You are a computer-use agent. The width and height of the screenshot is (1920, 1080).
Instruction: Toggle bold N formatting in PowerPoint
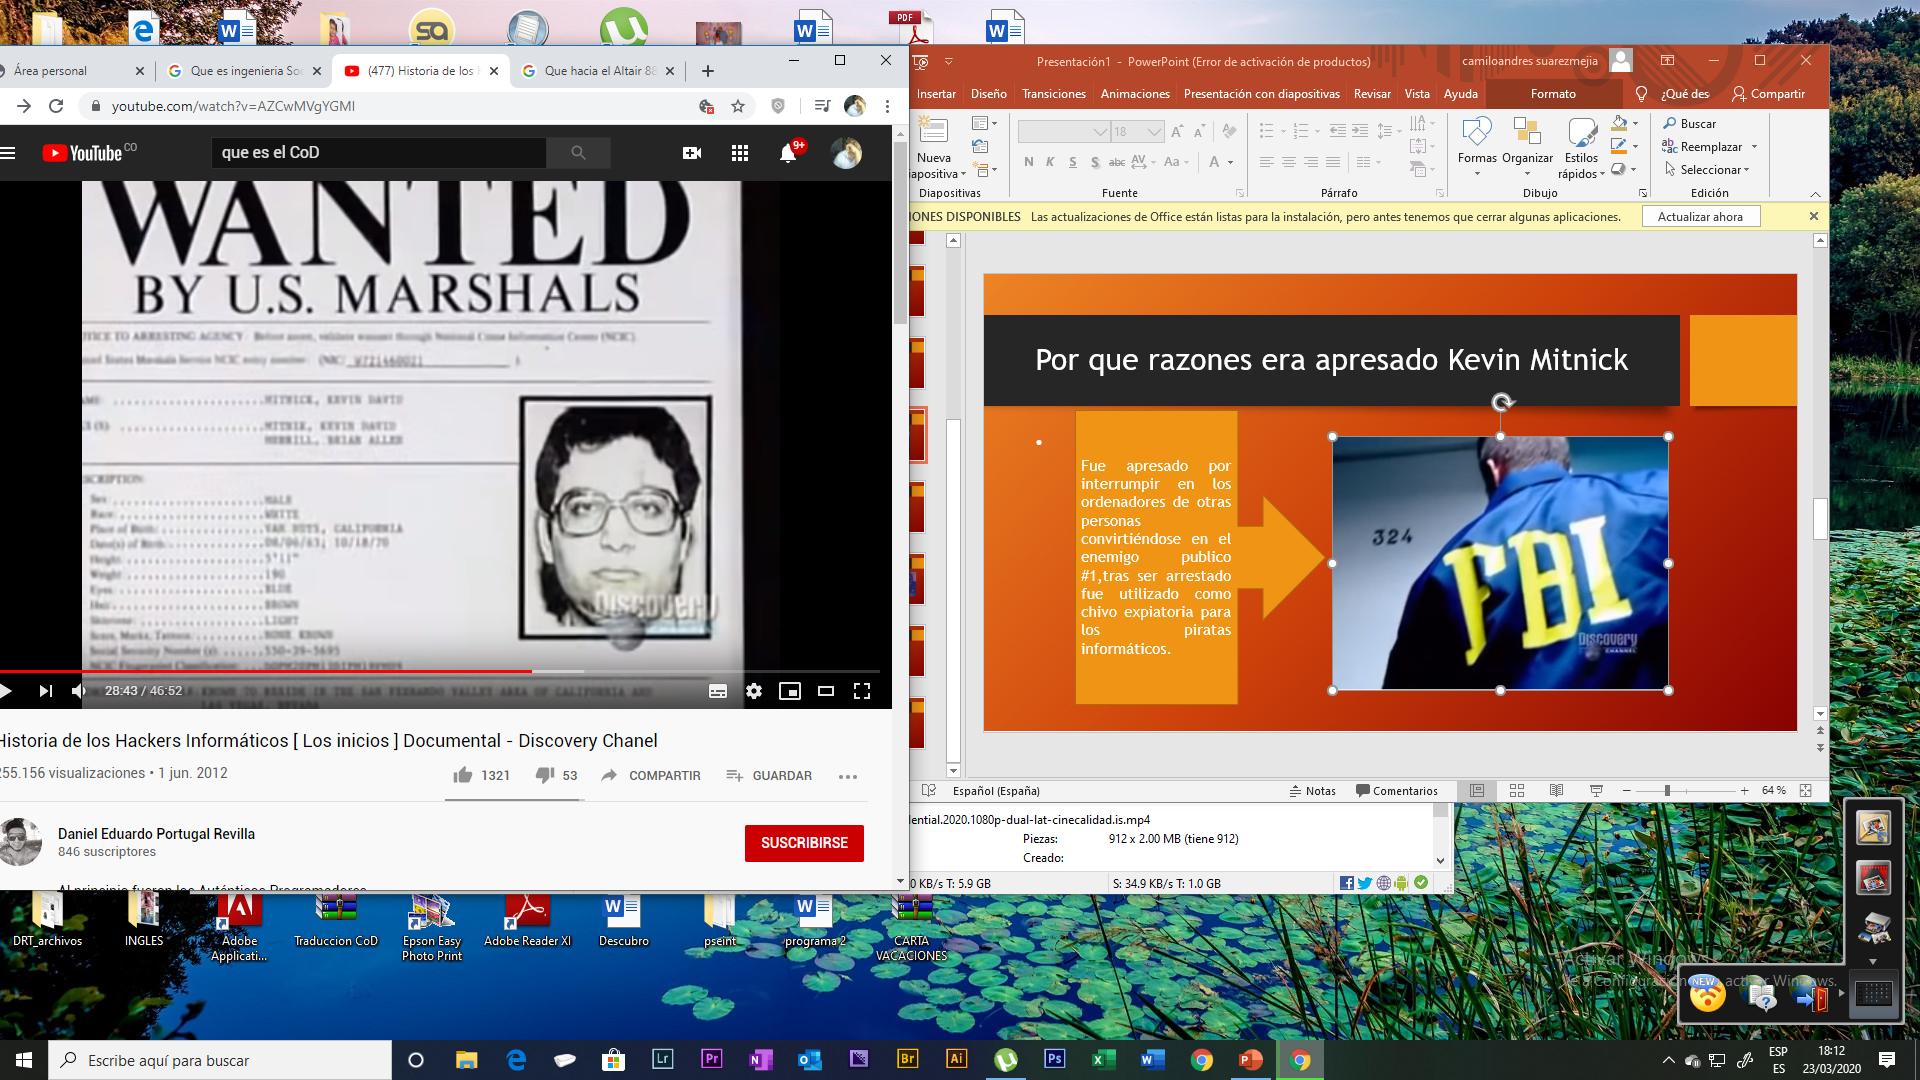(1029, 162)
